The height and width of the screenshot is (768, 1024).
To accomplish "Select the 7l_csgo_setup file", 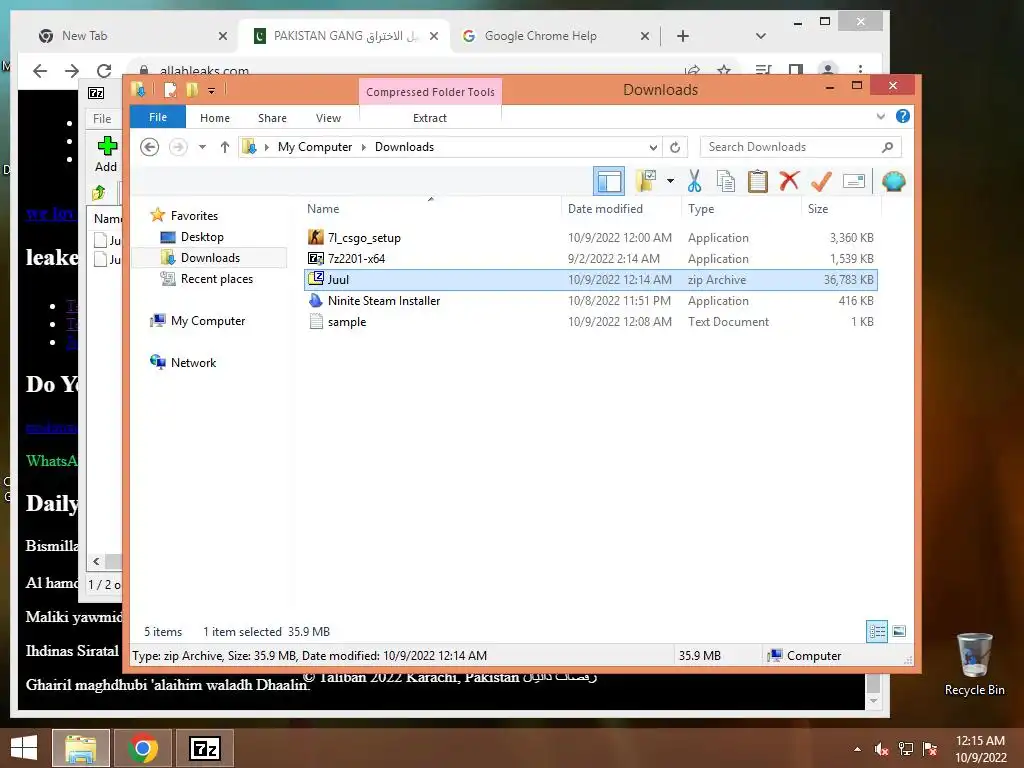I will pyautogui.click(x=591, y=238).
